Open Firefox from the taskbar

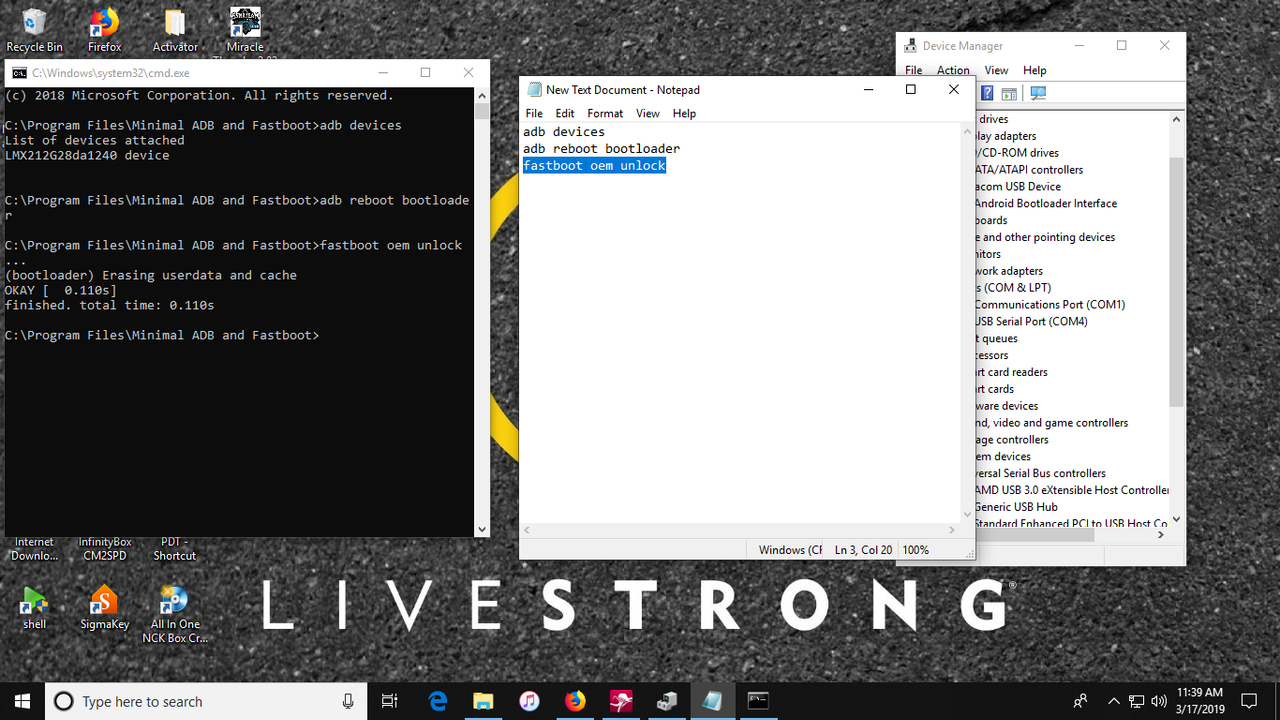(x=575, y=701)
